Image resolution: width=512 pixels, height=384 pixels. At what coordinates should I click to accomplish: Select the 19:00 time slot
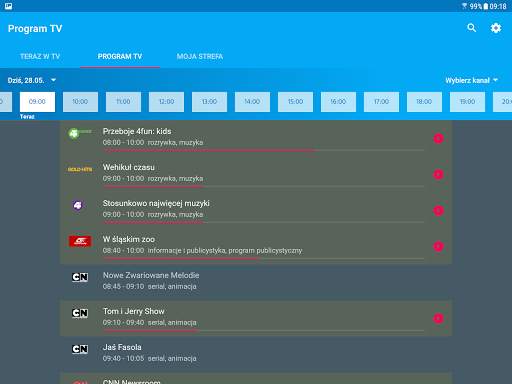[x=467, y=102]
